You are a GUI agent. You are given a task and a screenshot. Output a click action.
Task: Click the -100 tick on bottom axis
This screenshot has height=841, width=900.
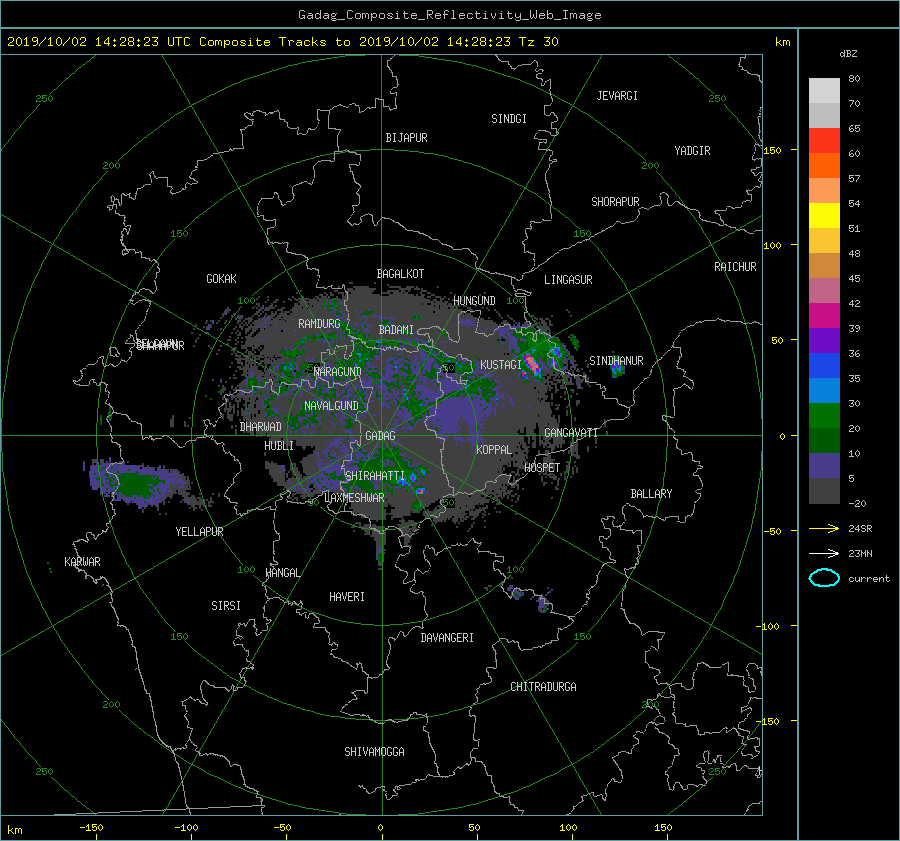(x=186, y=828)
